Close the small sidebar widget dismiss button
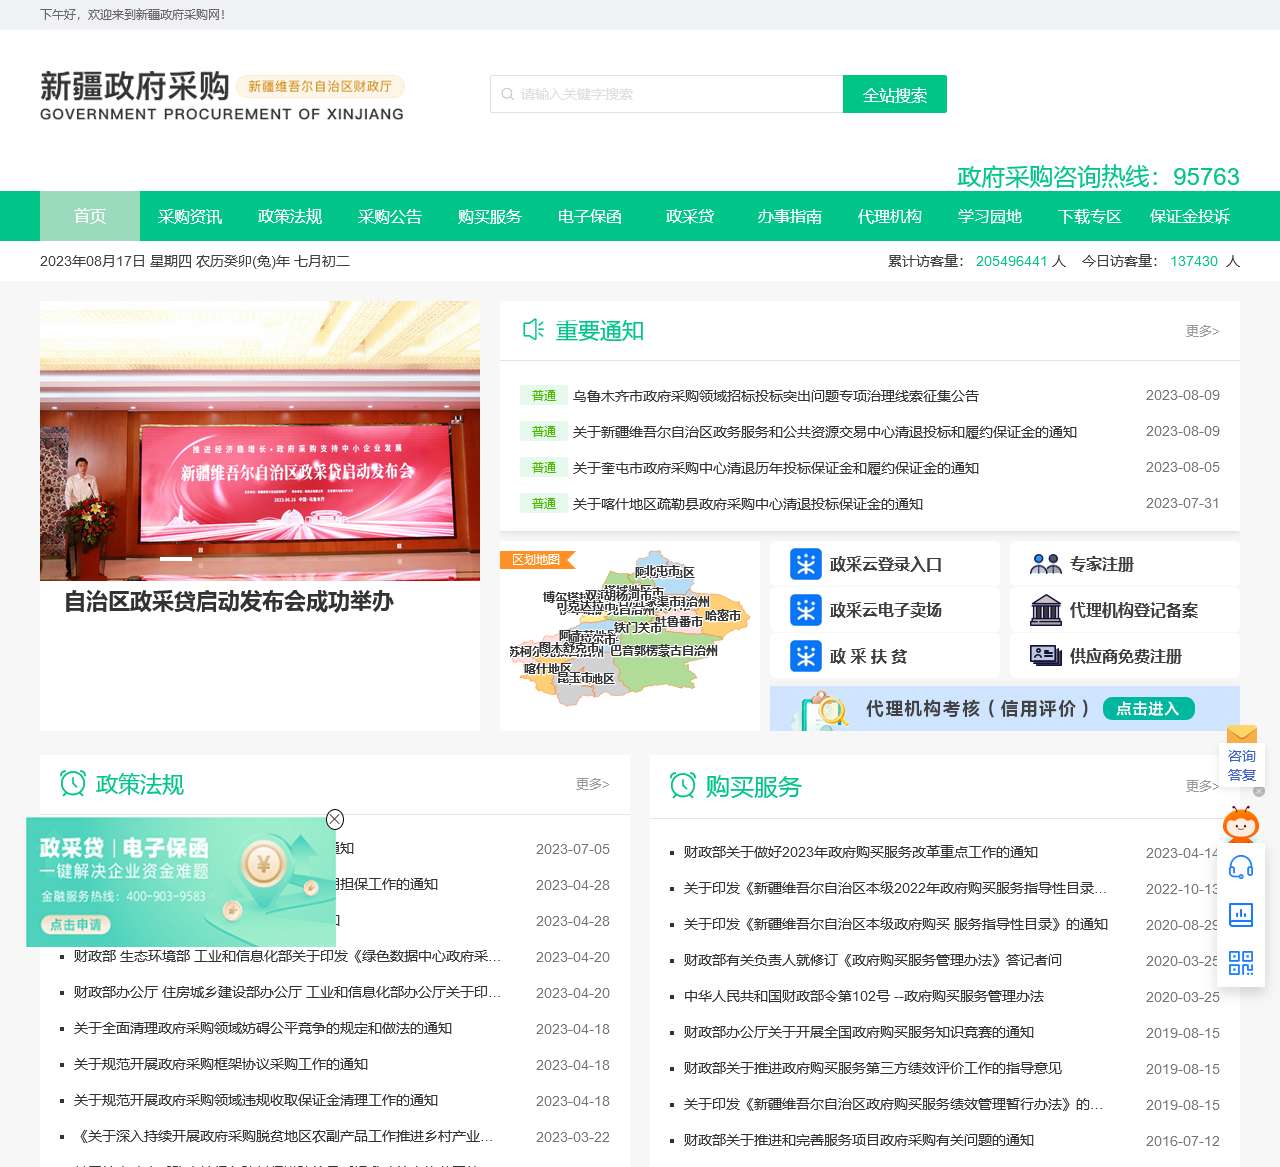The image size is (1280, 1167). (x=1259, y=791)
